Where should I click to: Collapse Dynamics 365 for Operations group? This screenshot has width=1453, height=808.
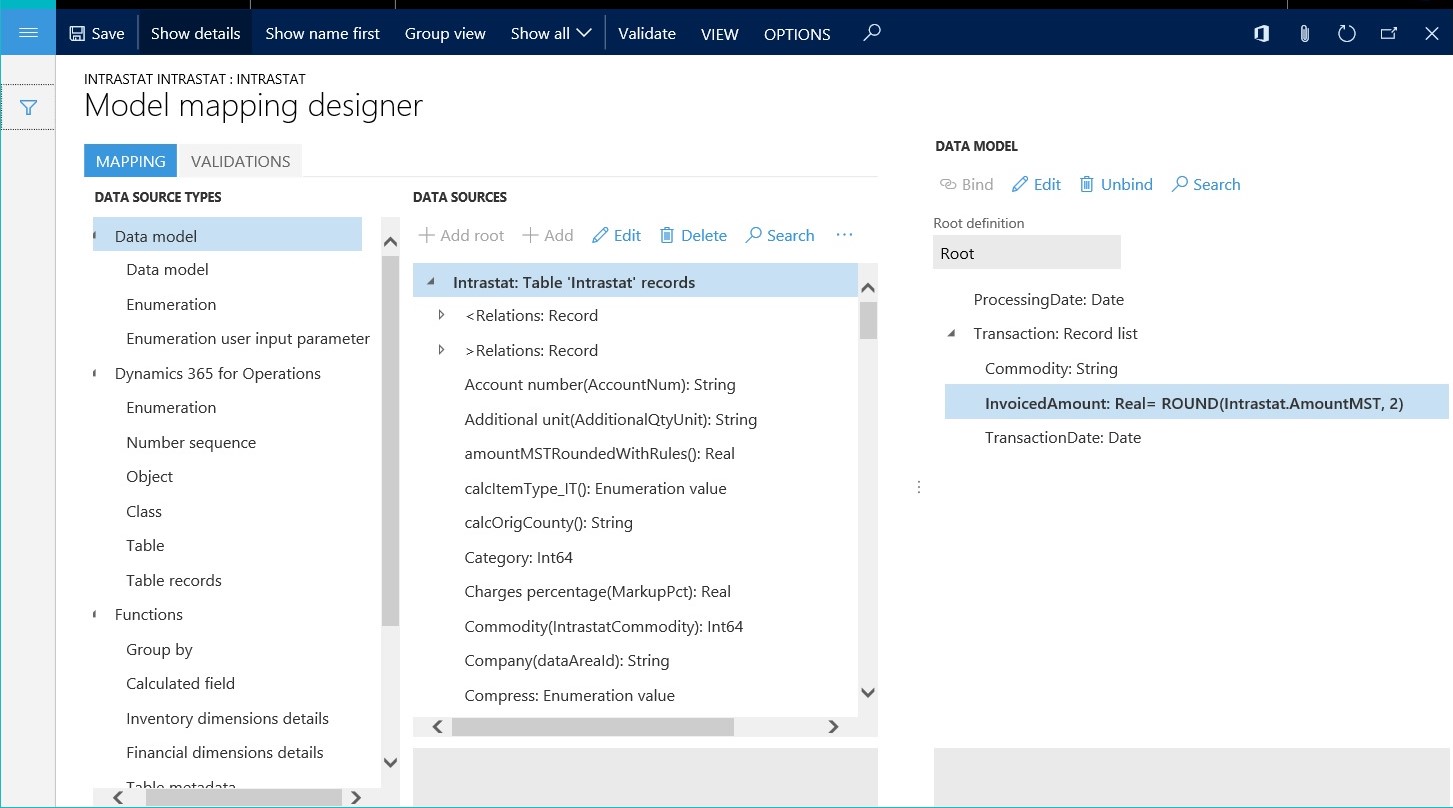pos(96,373)
